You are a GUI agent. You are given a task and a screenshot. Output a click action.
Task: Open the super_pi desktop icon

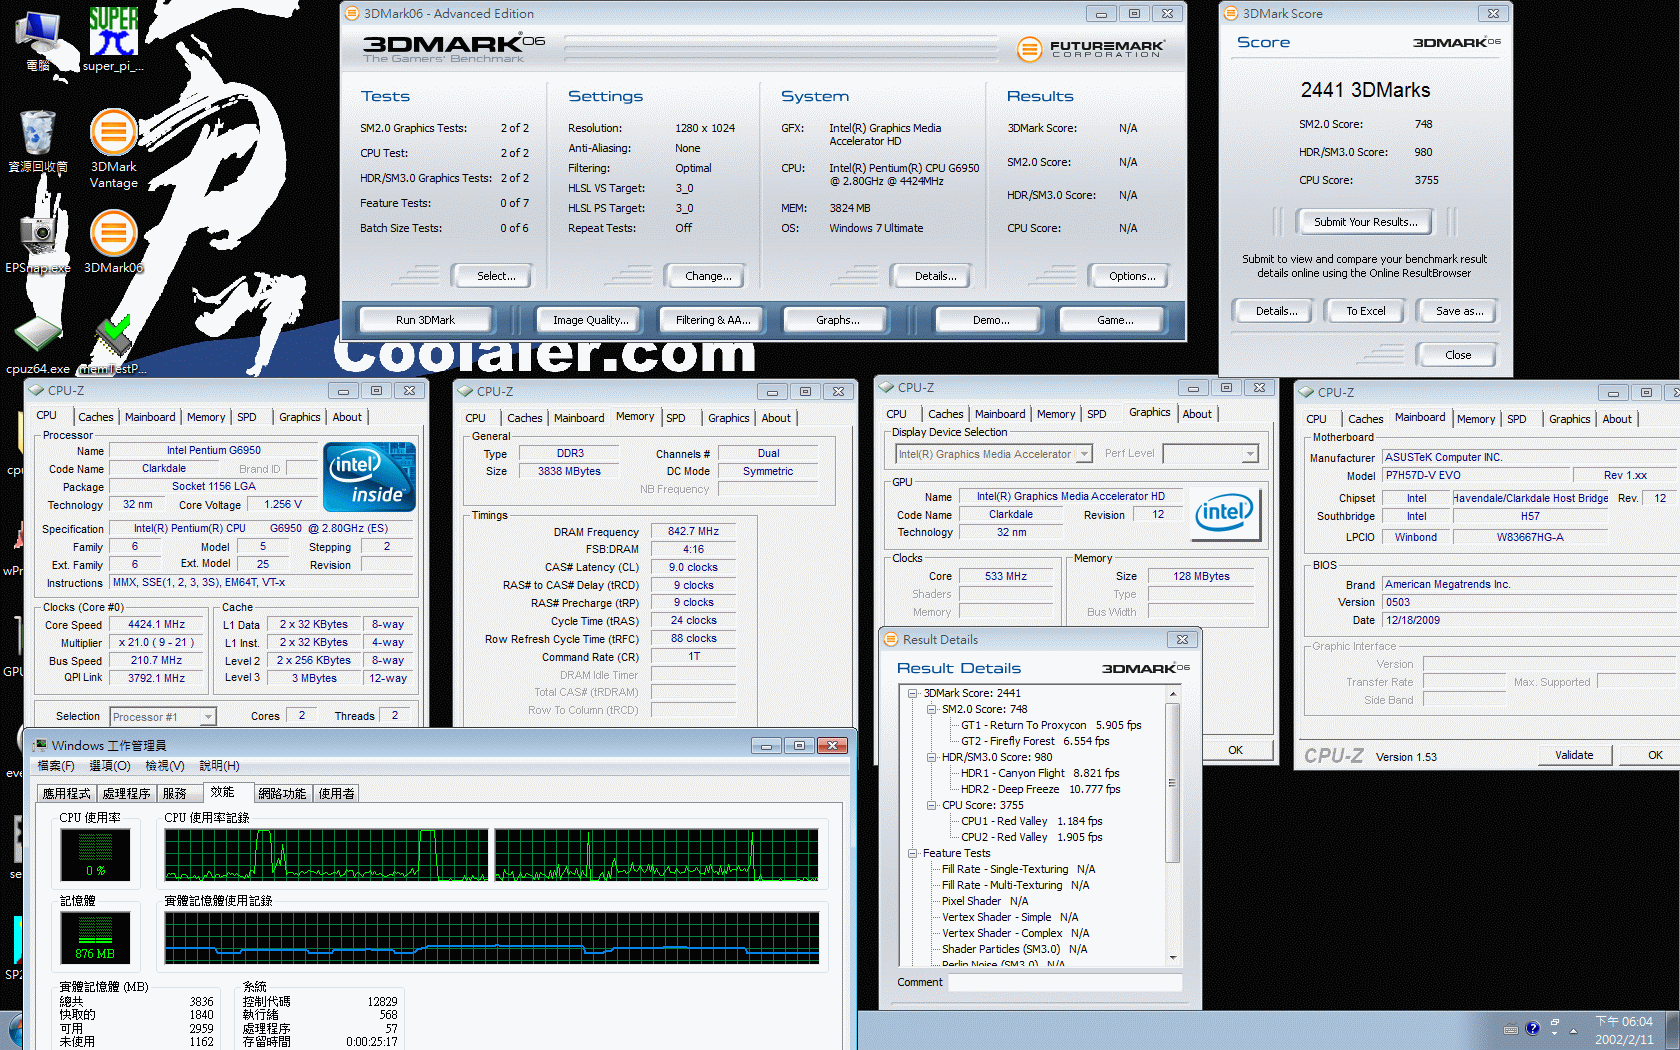113,38
